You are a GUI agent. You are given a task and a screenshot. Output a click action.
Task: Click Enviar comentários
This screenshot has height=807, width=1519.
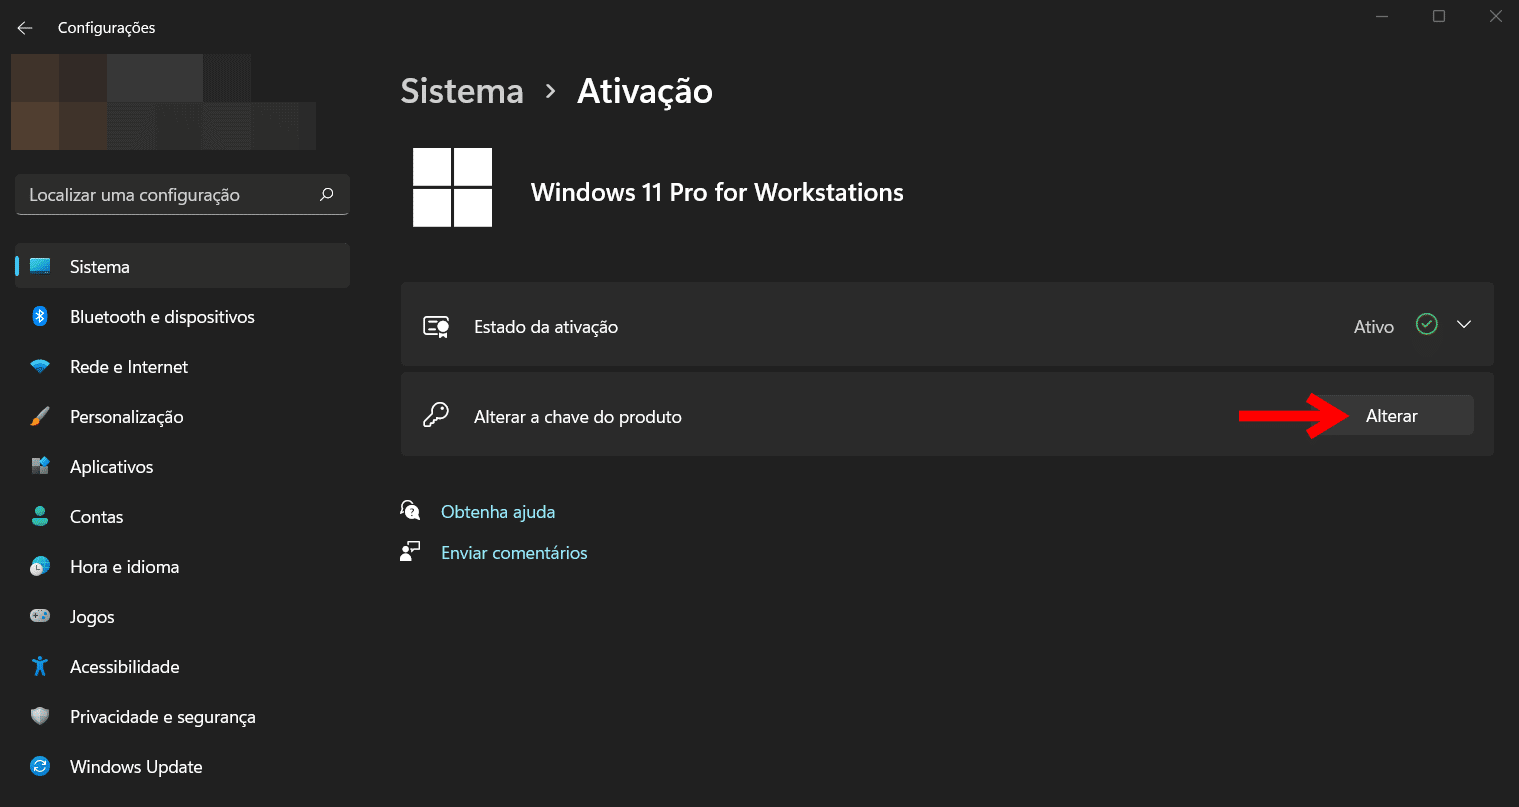tap(514, 552)
